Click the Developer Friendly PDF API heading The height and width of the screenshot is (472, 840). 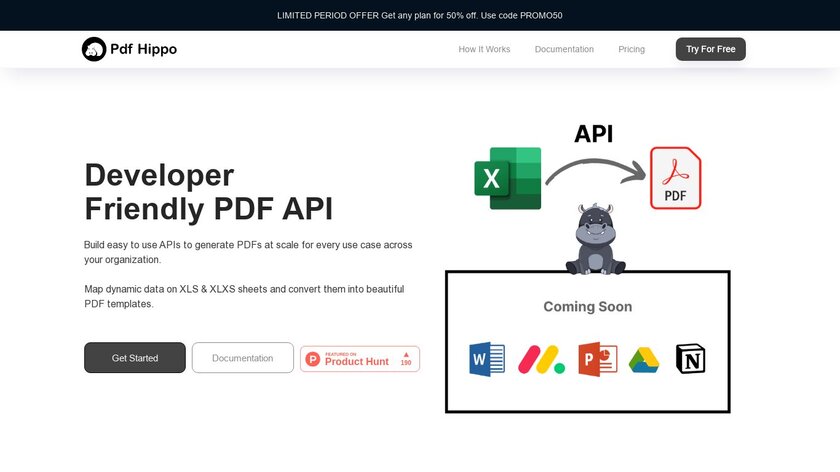[x=209, y=192]
